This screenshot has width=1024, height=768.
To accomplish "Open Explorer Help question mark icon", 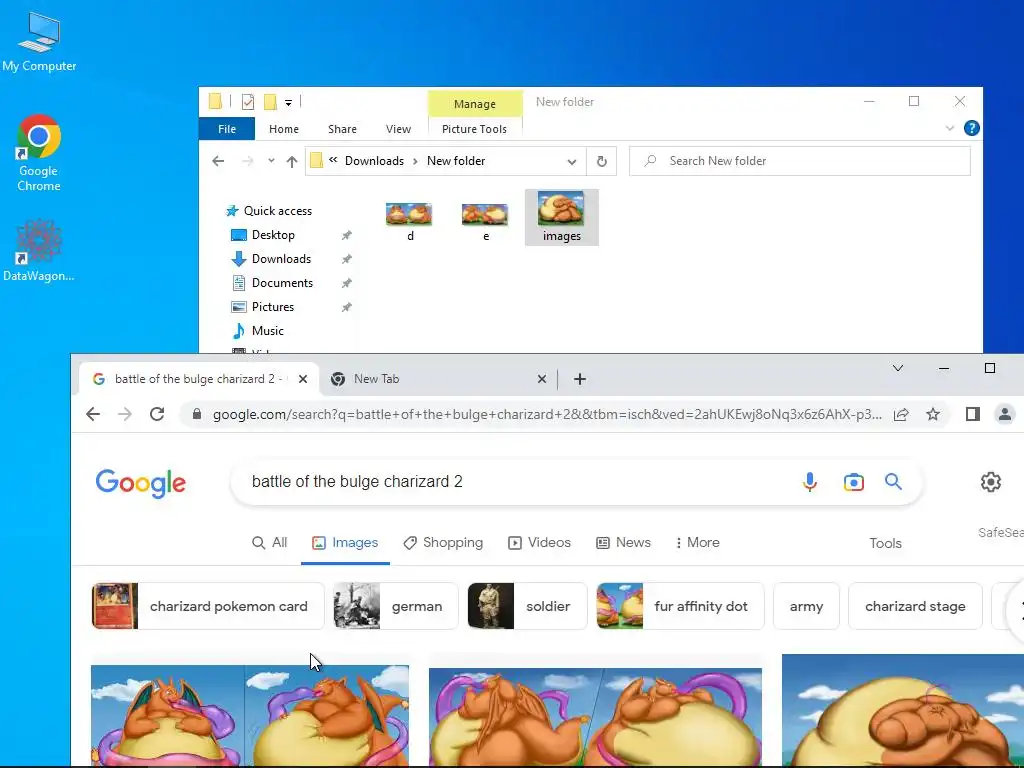I will (971, 128).
